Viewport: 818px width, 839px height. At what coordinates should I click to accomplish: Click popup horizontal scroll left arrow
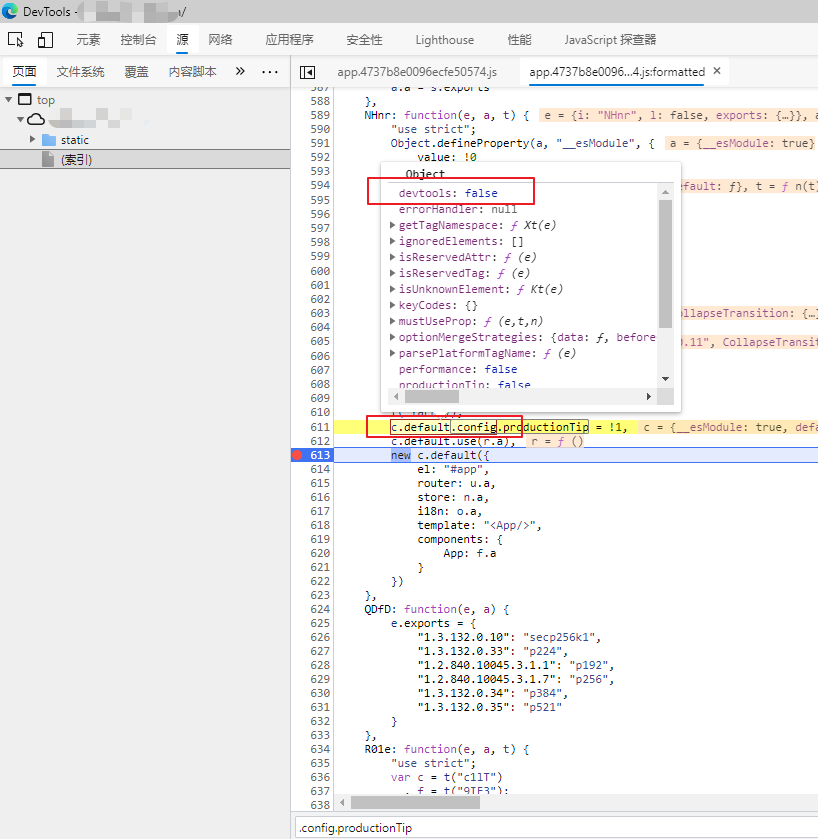pos(396,396)
